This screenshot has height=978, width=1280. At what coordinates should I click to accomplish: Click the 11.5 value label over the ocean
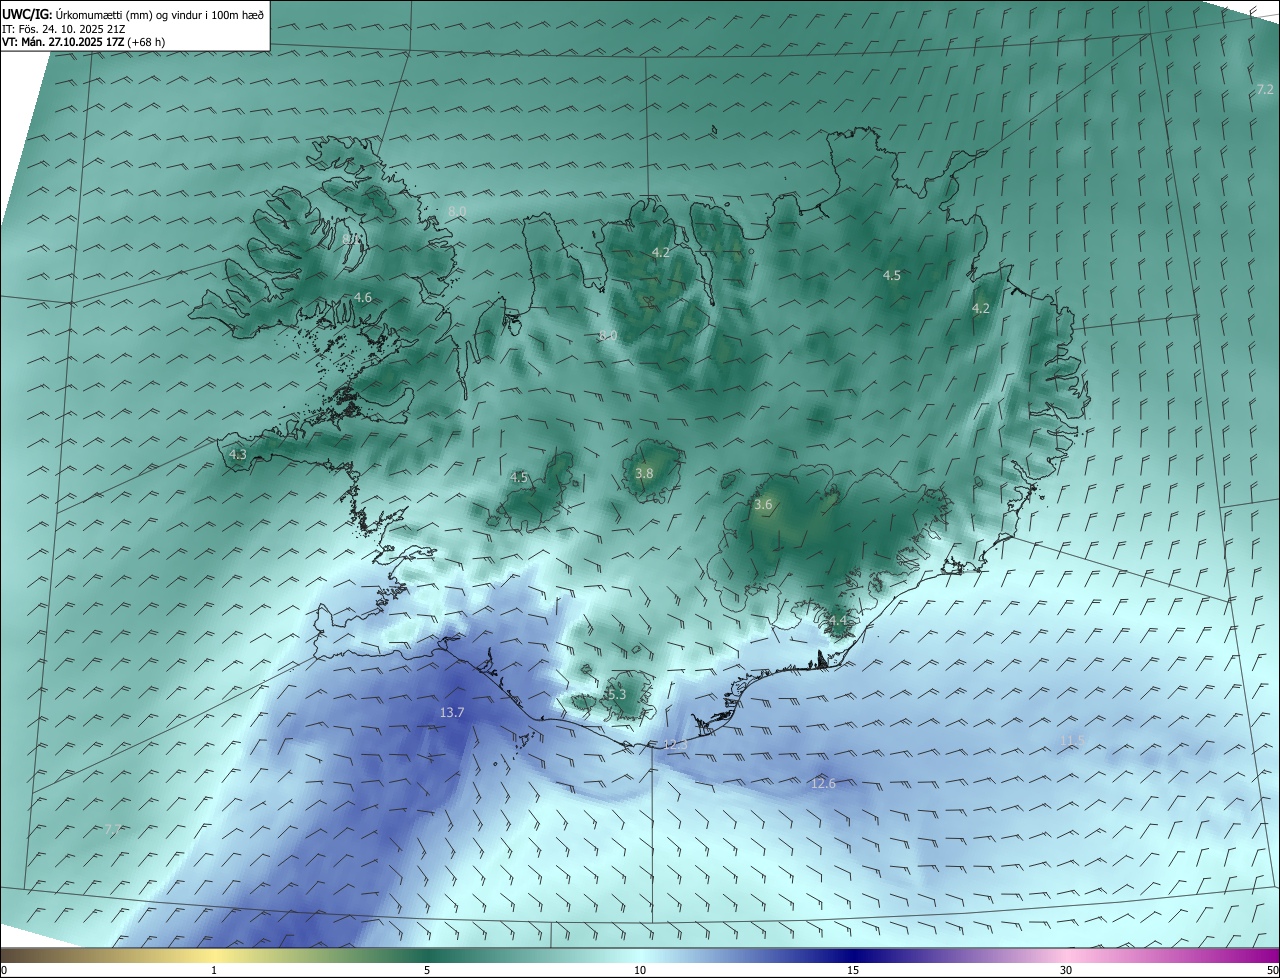(x=1072, y=741)
